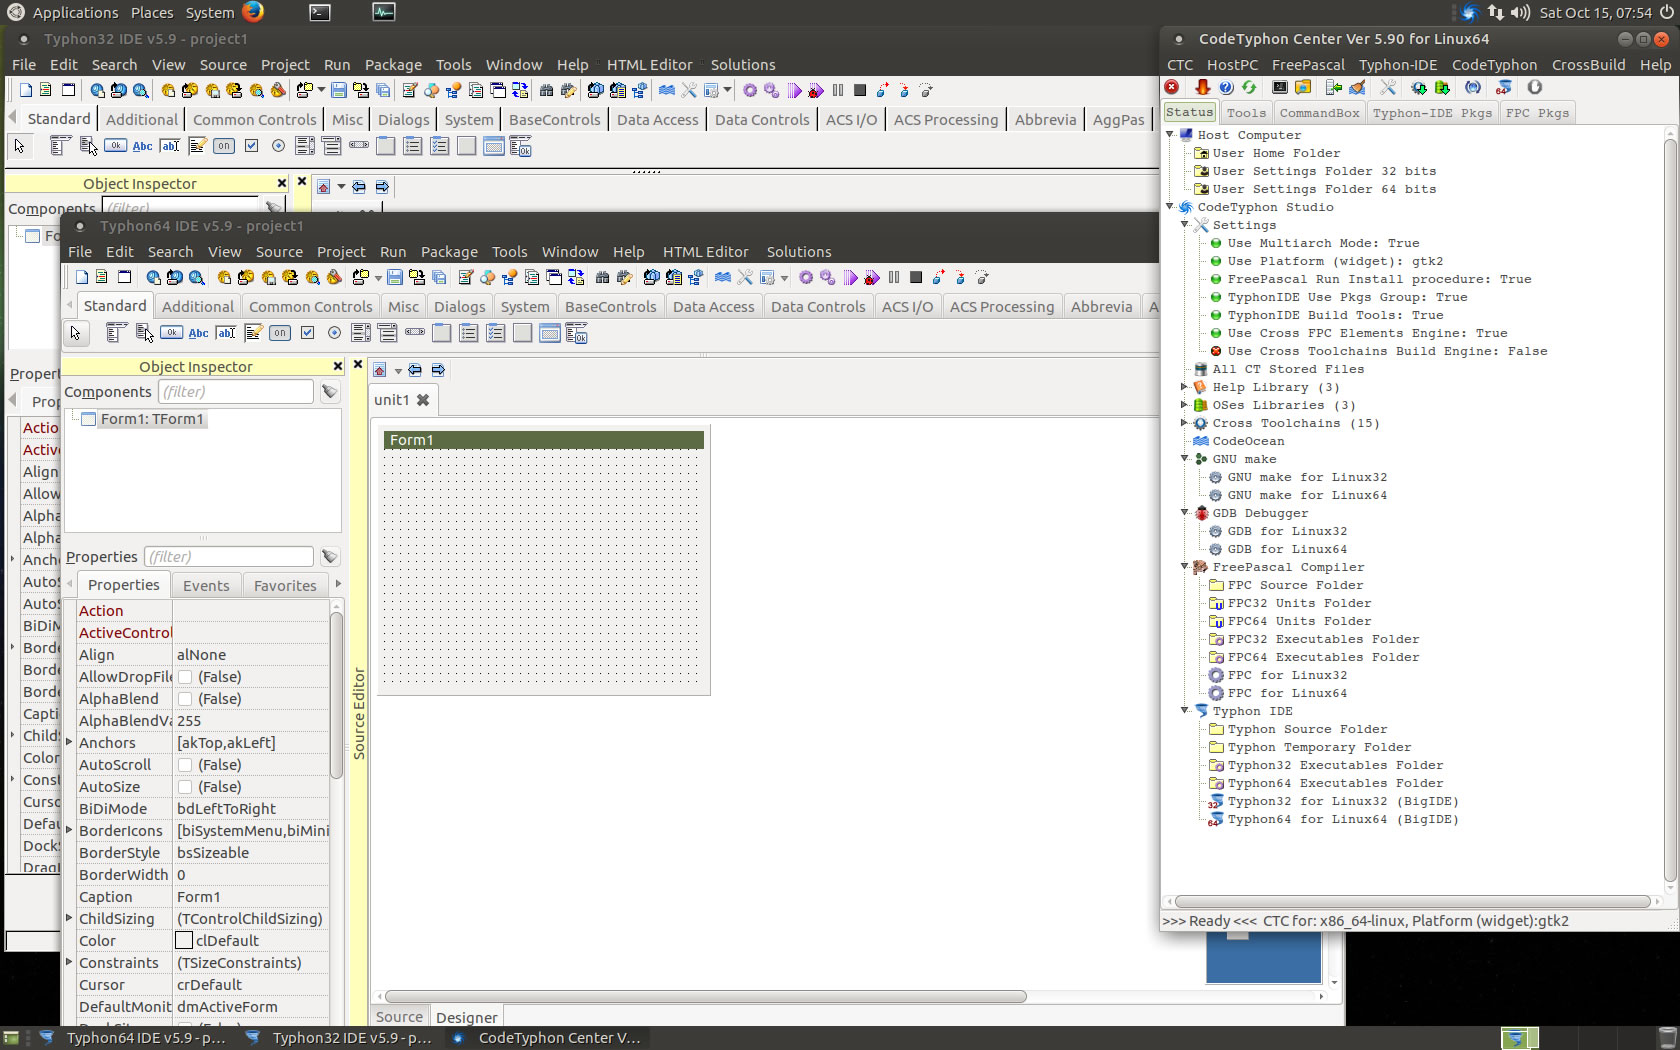Open Applications menu in top panel
The height and width of the screenshot is (1050, 1680).
click(x=75, y=12)
